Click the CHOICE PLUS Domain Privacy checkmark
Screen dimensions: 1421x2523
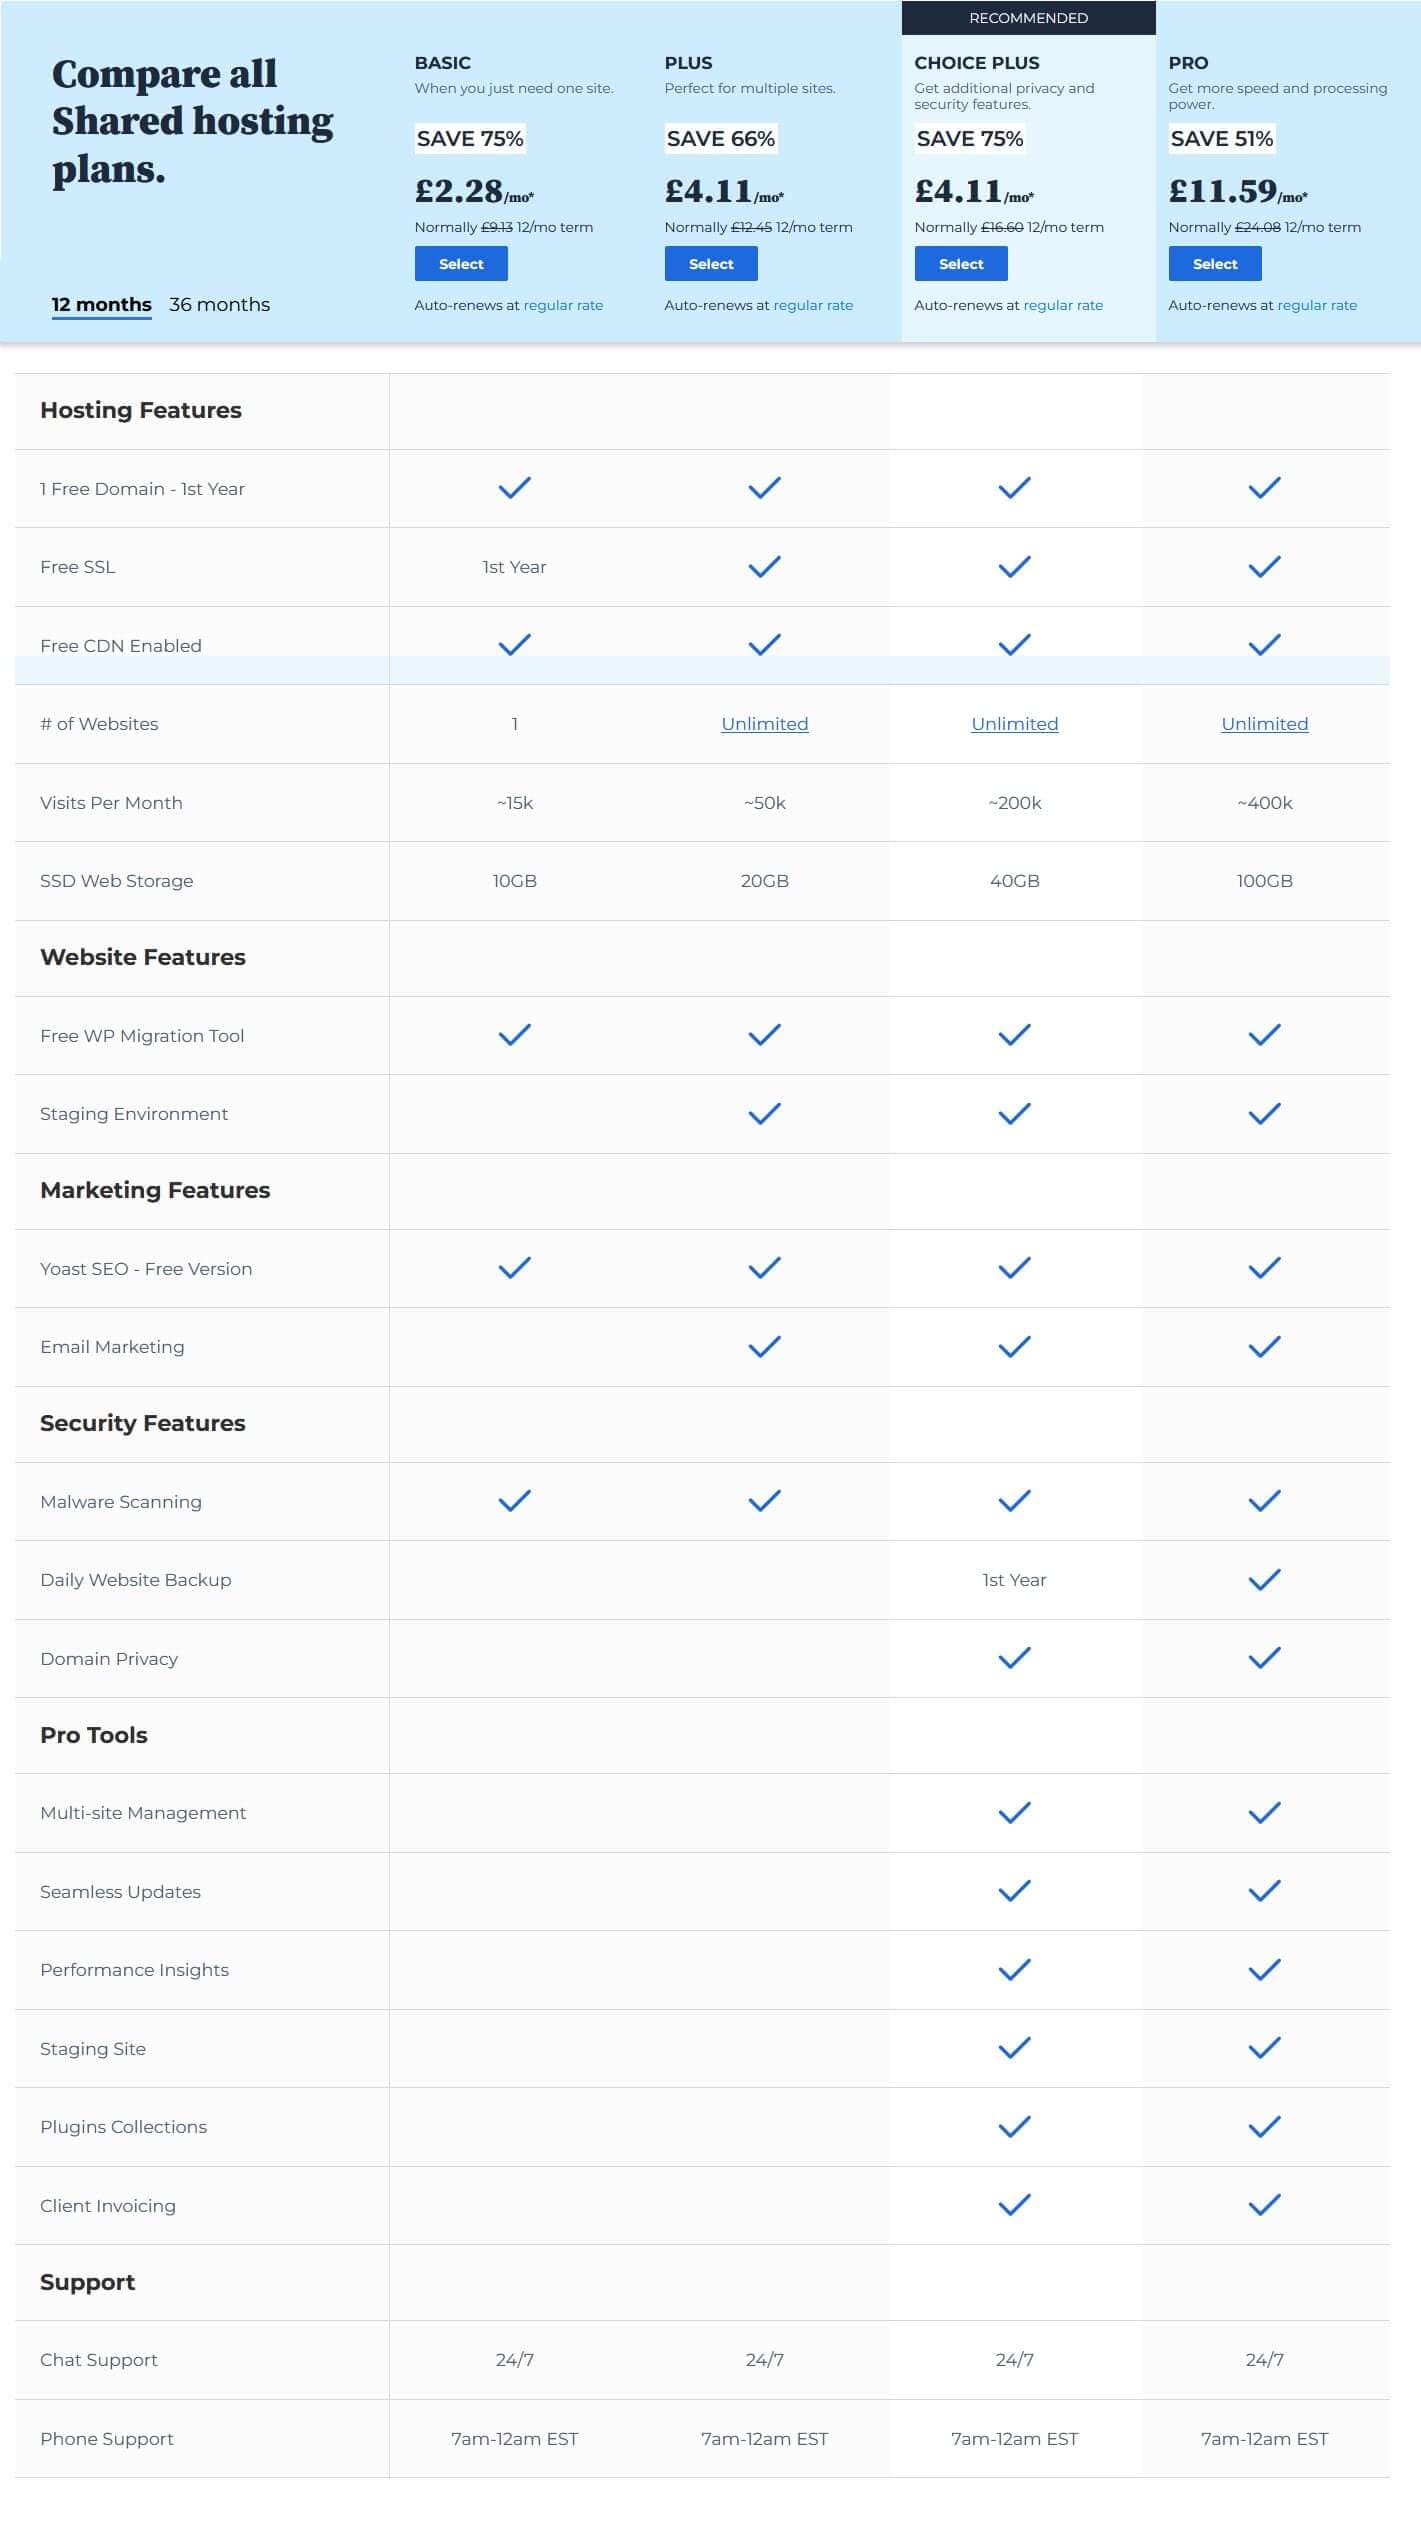click(1014, 1657)
